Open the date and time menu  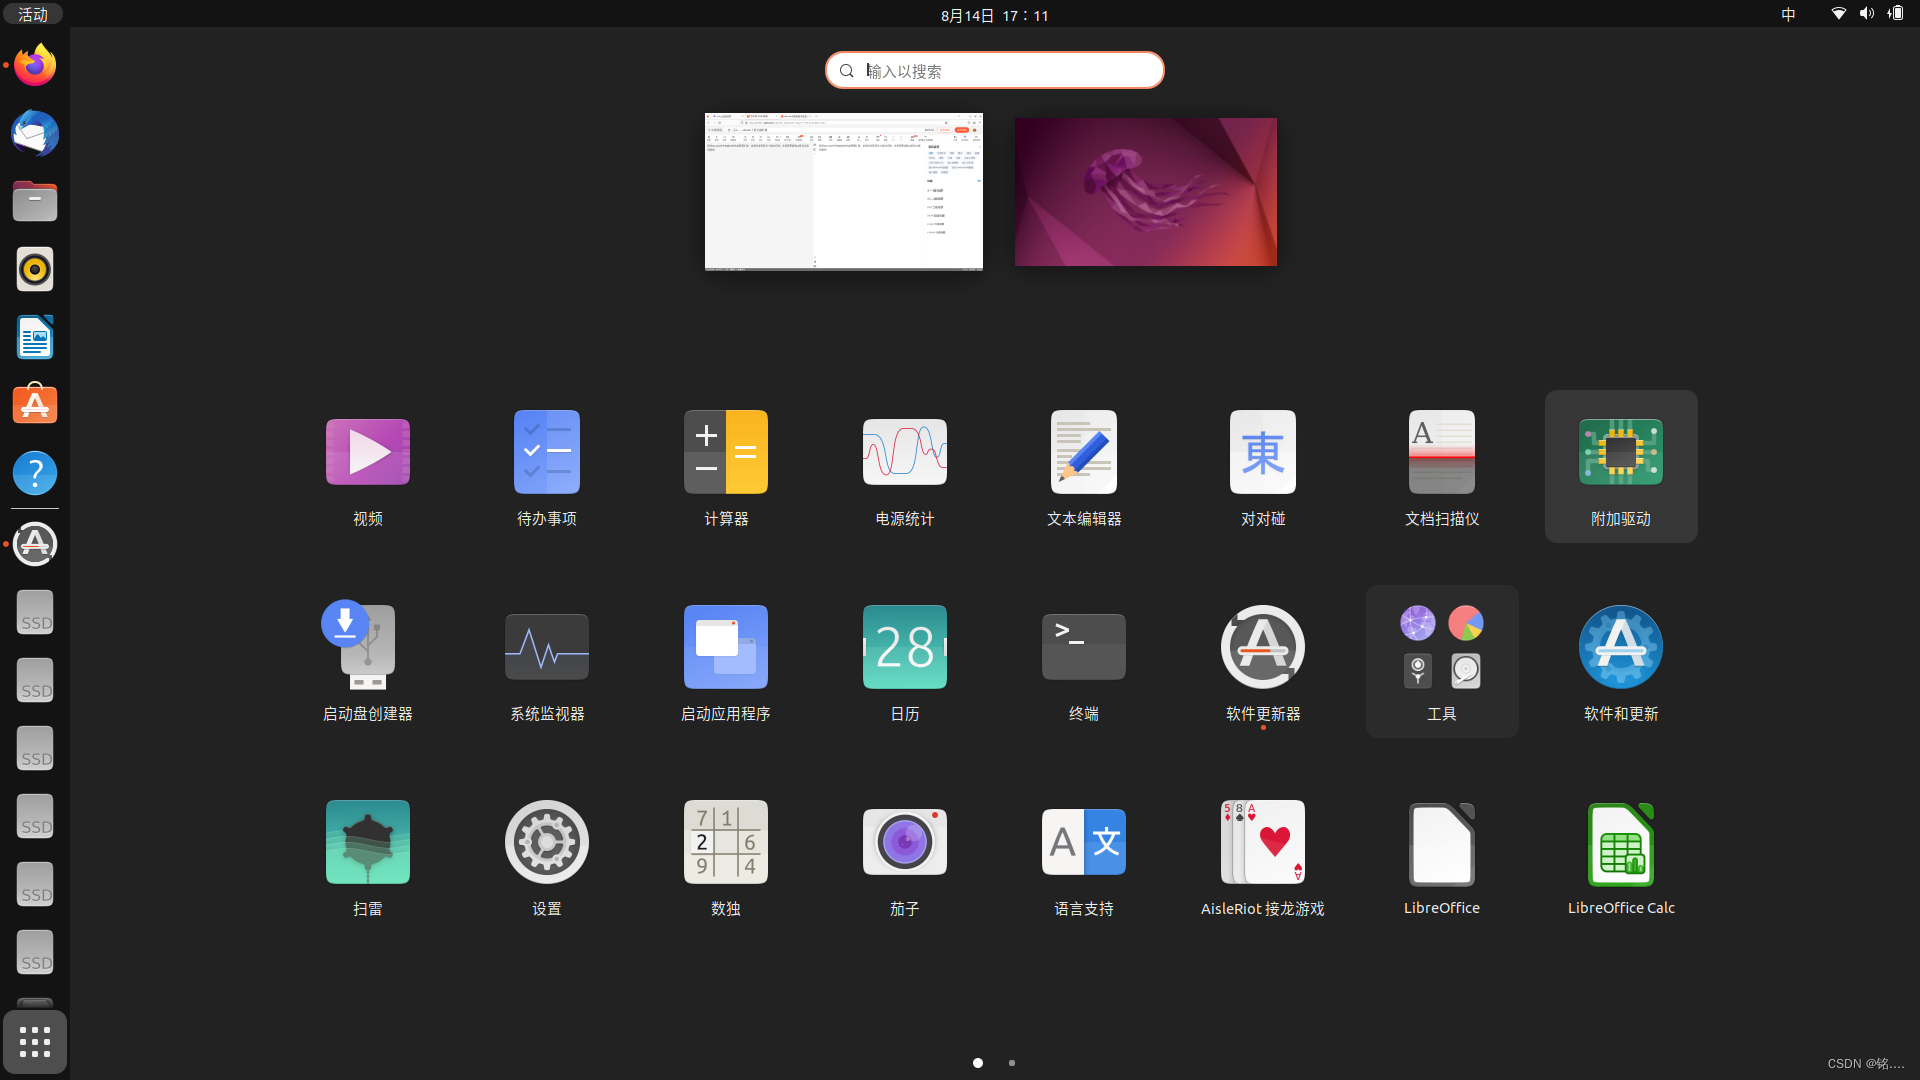pos(994,15)
